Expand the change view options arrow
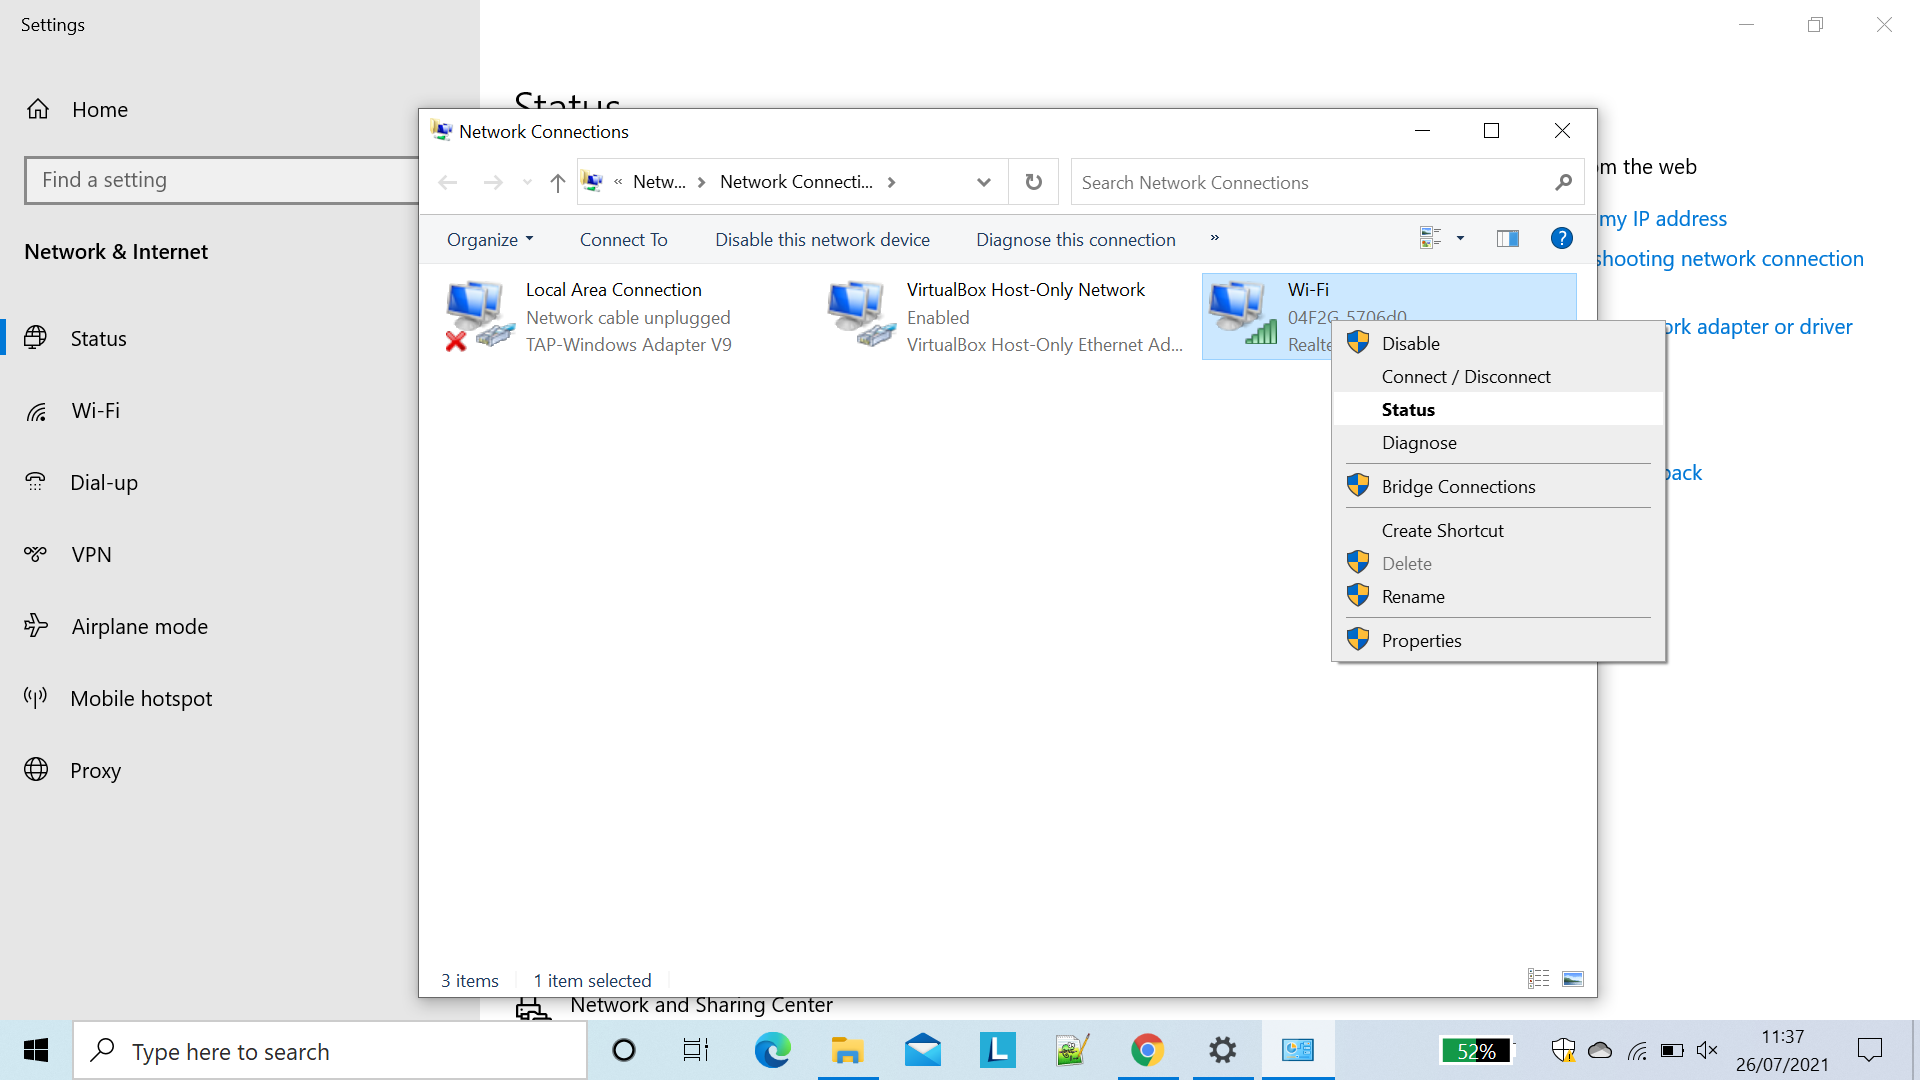This screenshot has height=1080, width=1920. tap(1460, 238)
